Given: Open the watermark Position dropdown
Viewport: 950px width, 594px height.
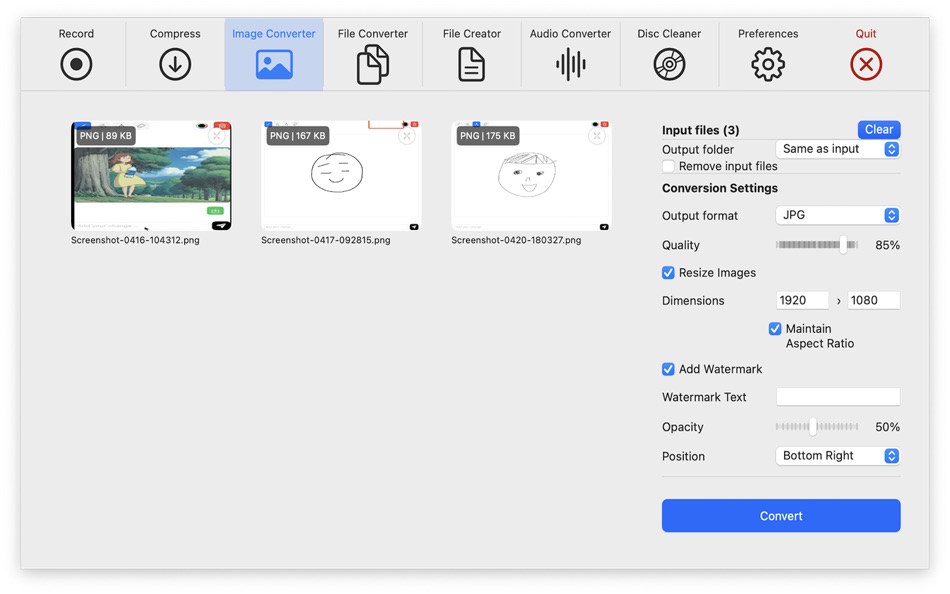Looking at the screenshot, I should pos(838,456).
